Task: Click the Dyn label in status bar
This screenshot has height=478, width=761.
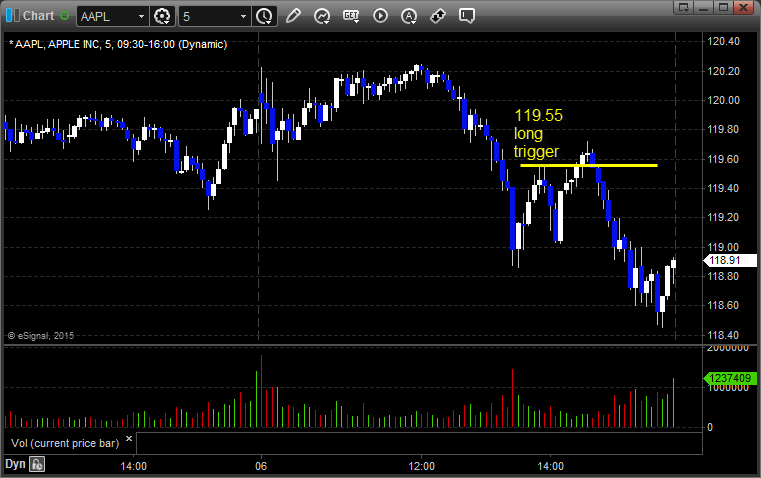Action: [x=15, y=464]
